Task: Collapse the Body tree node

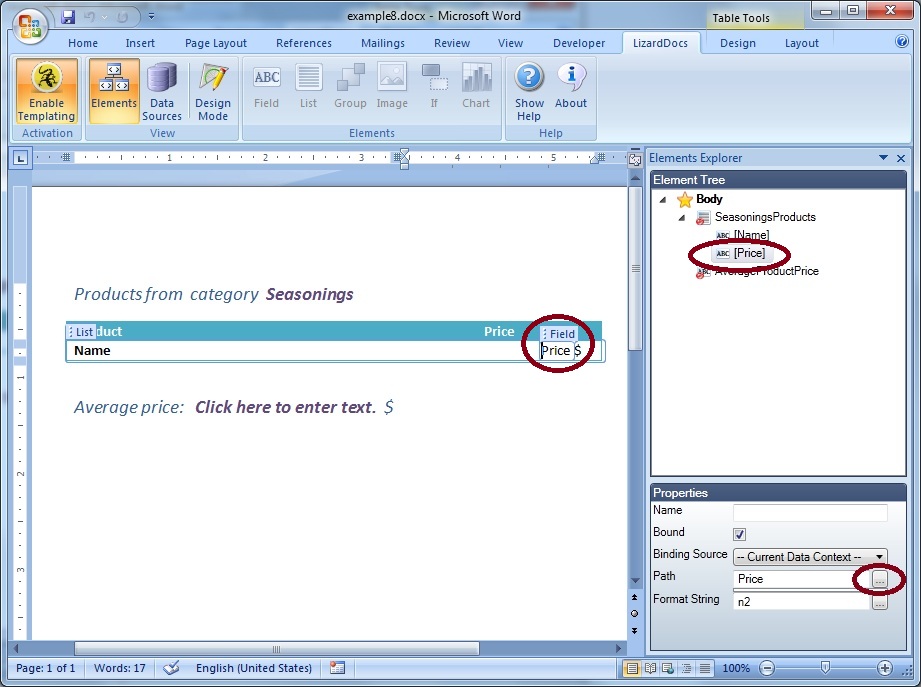Action: (663, 200)
